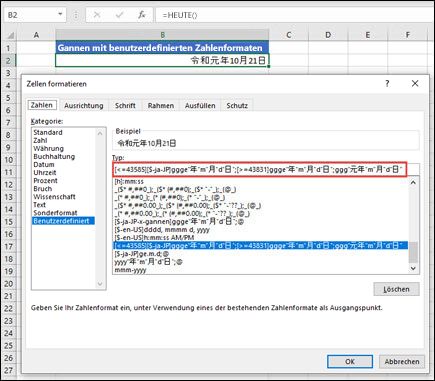Select column D header
The width and height of the screenshot is (435, 381).
[328, 35]
